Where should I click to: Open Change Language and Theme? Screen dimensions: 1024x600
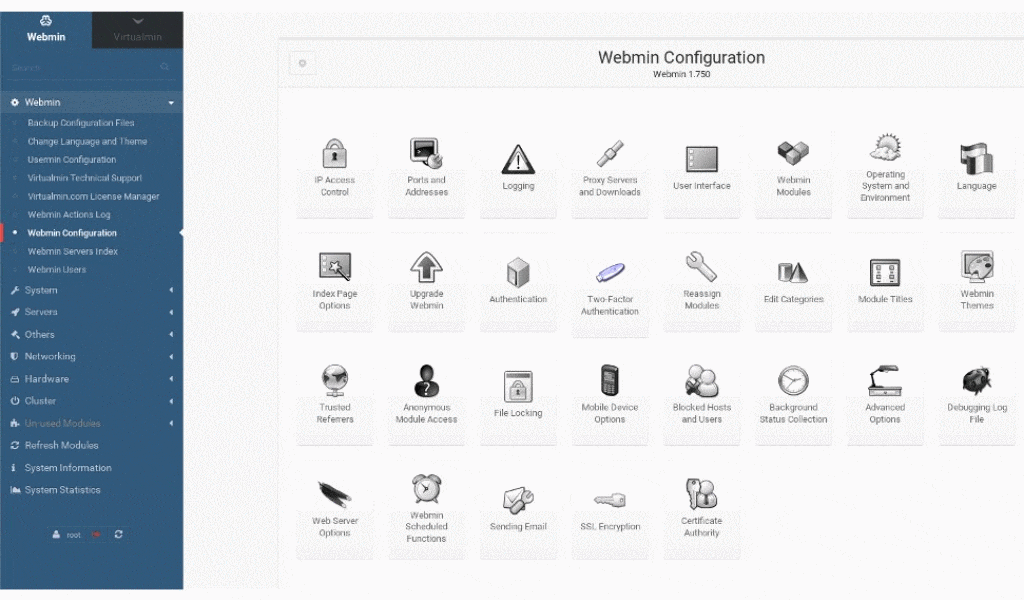coord(88,141)
